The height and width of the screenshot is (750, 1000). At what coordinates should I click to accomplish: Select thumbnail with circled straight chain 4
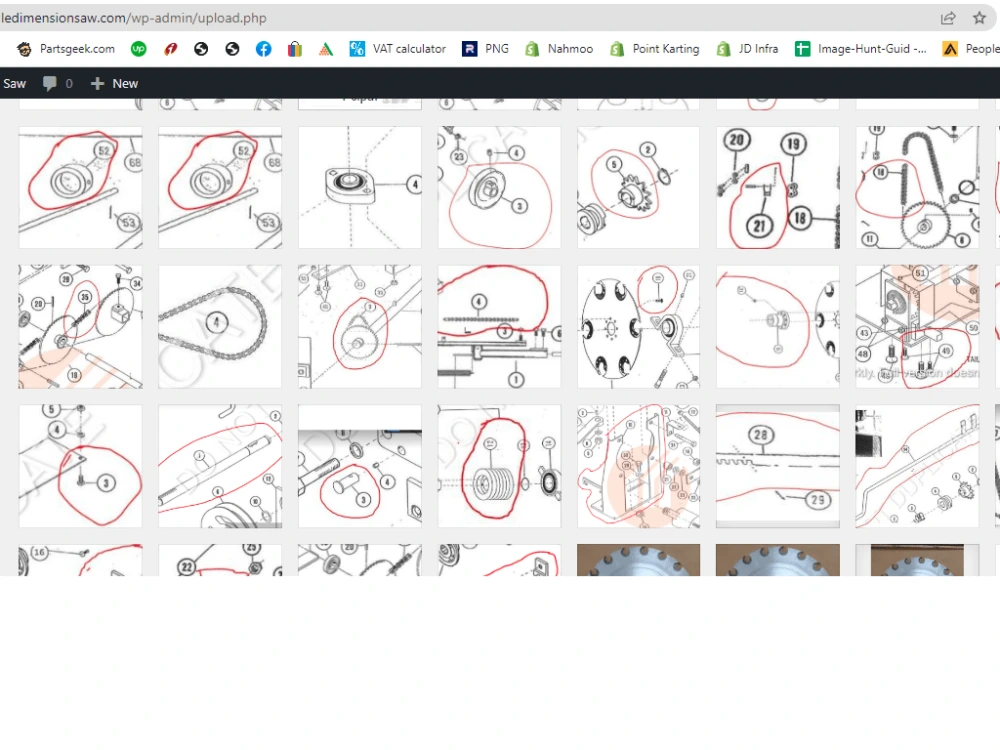click(499, 327)
